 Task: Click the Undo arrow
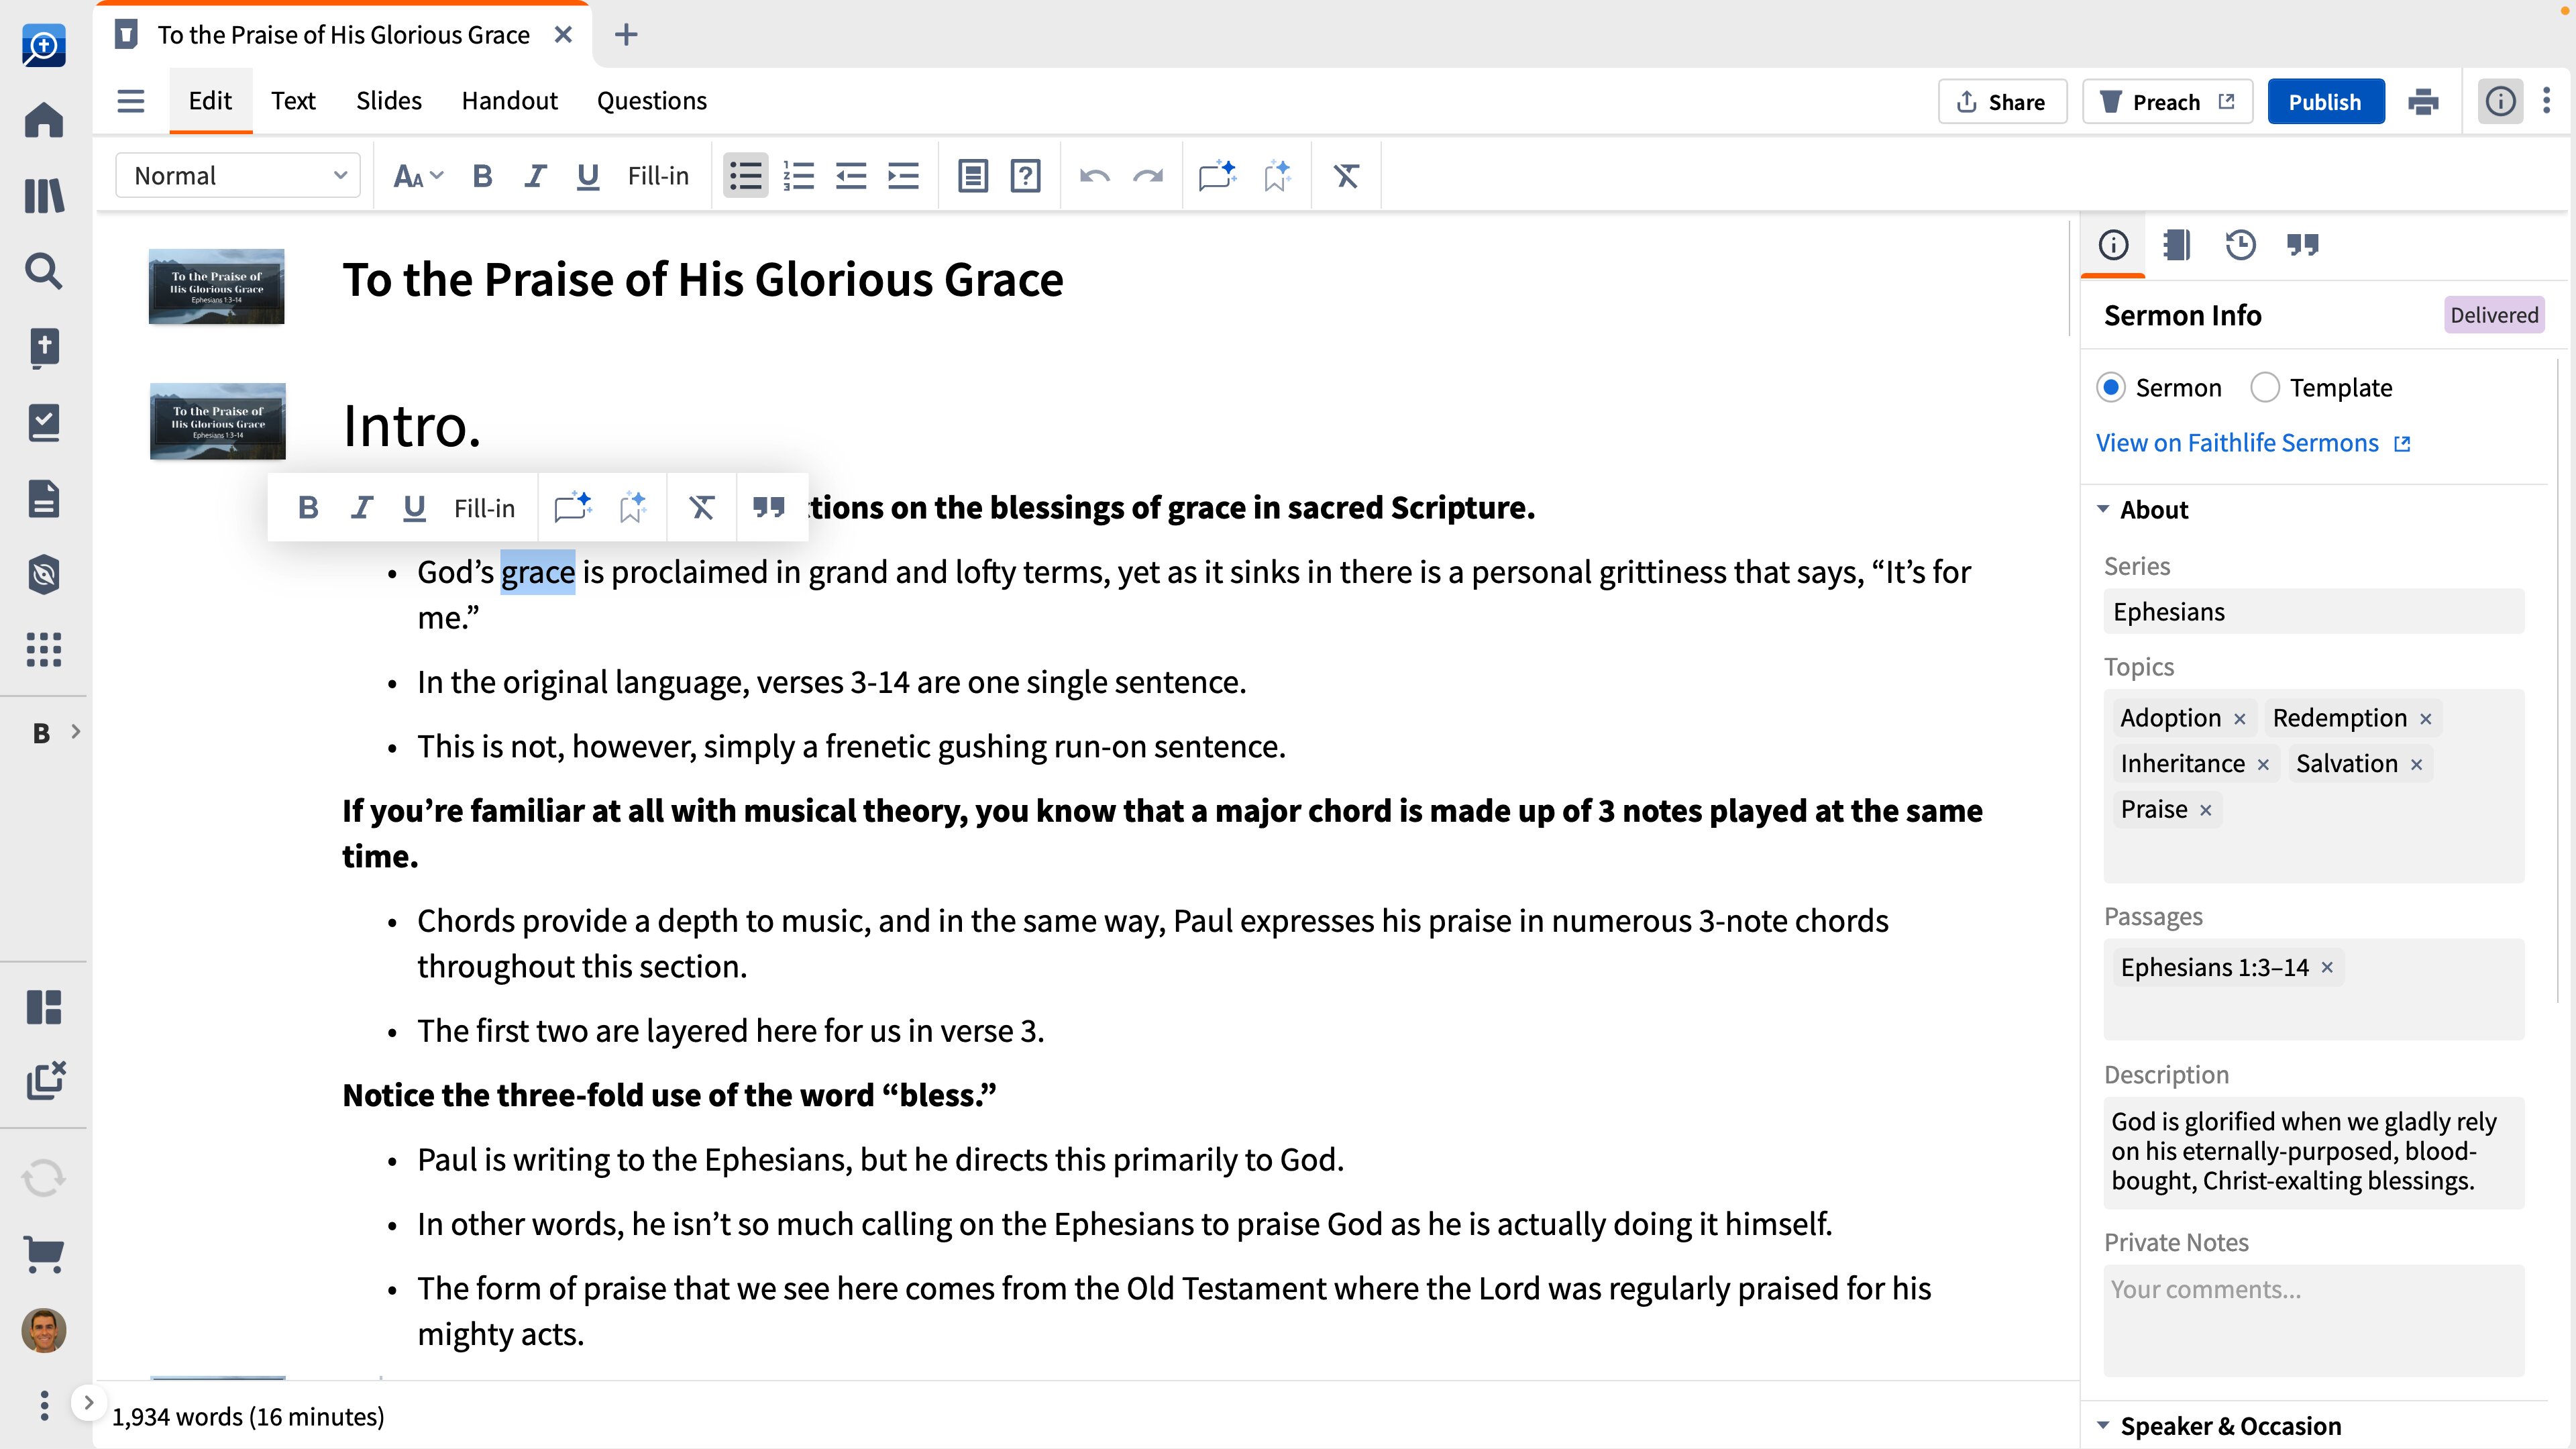pos(1095,176)
